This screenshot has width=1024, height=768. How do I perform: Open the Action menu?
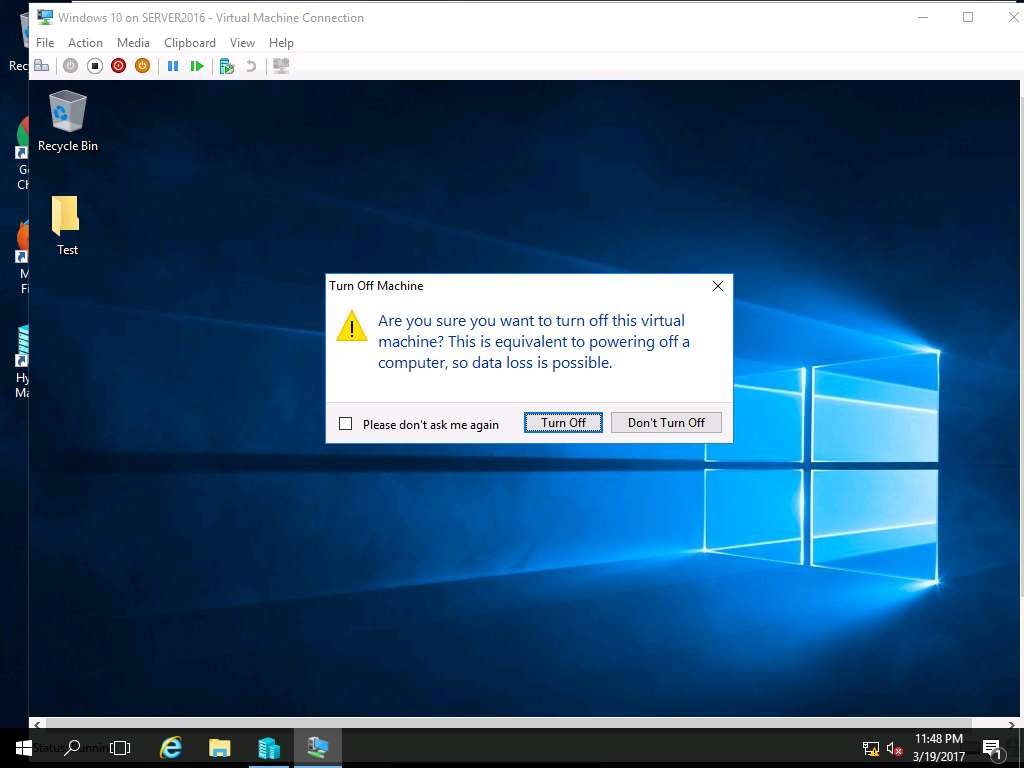point(86,42)
